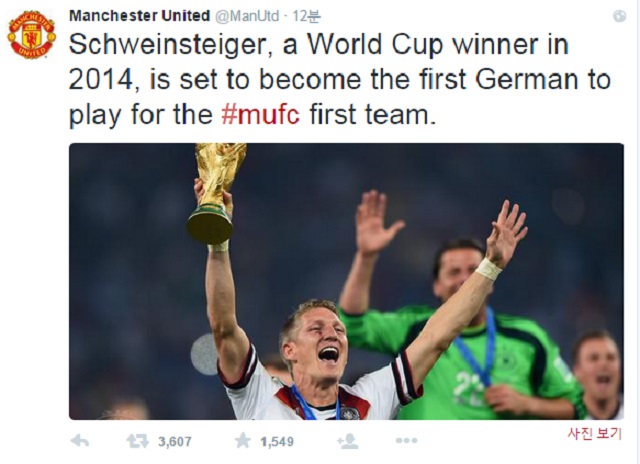
Task: Favorite the tweet with the star icon
Action: 242,440
